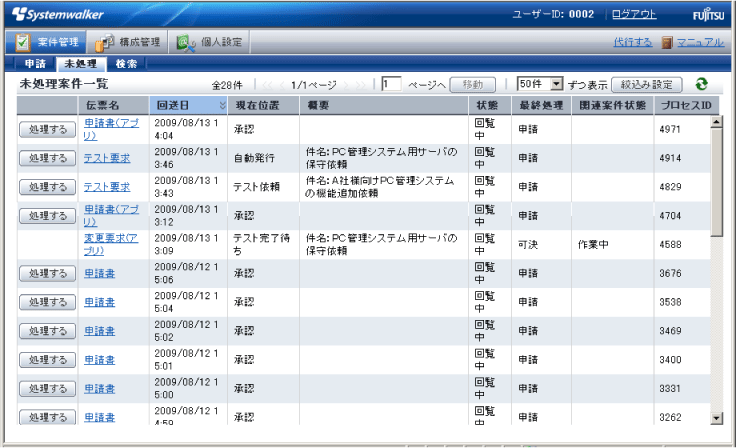Open 申請書 link in row 3469
Screen dimensions: 736x448
[100, 331]
